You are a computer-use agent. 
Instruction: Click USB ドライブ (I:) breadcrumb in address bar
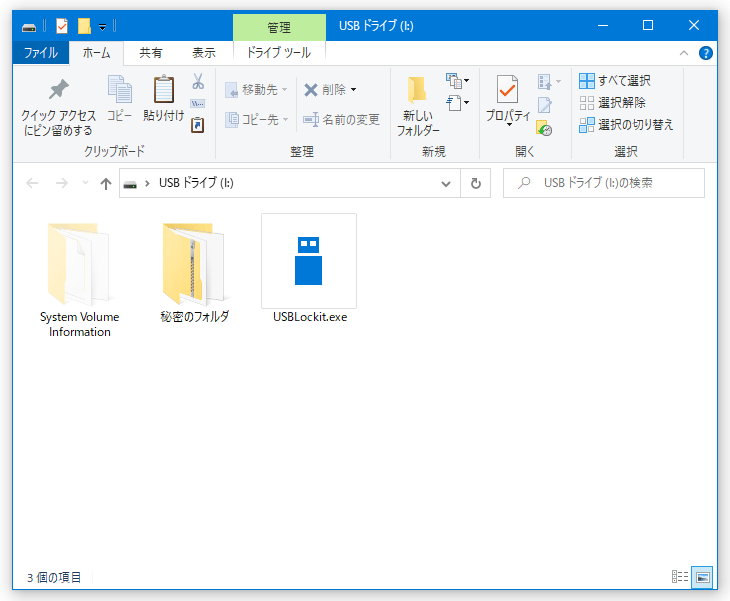(196, 183)
